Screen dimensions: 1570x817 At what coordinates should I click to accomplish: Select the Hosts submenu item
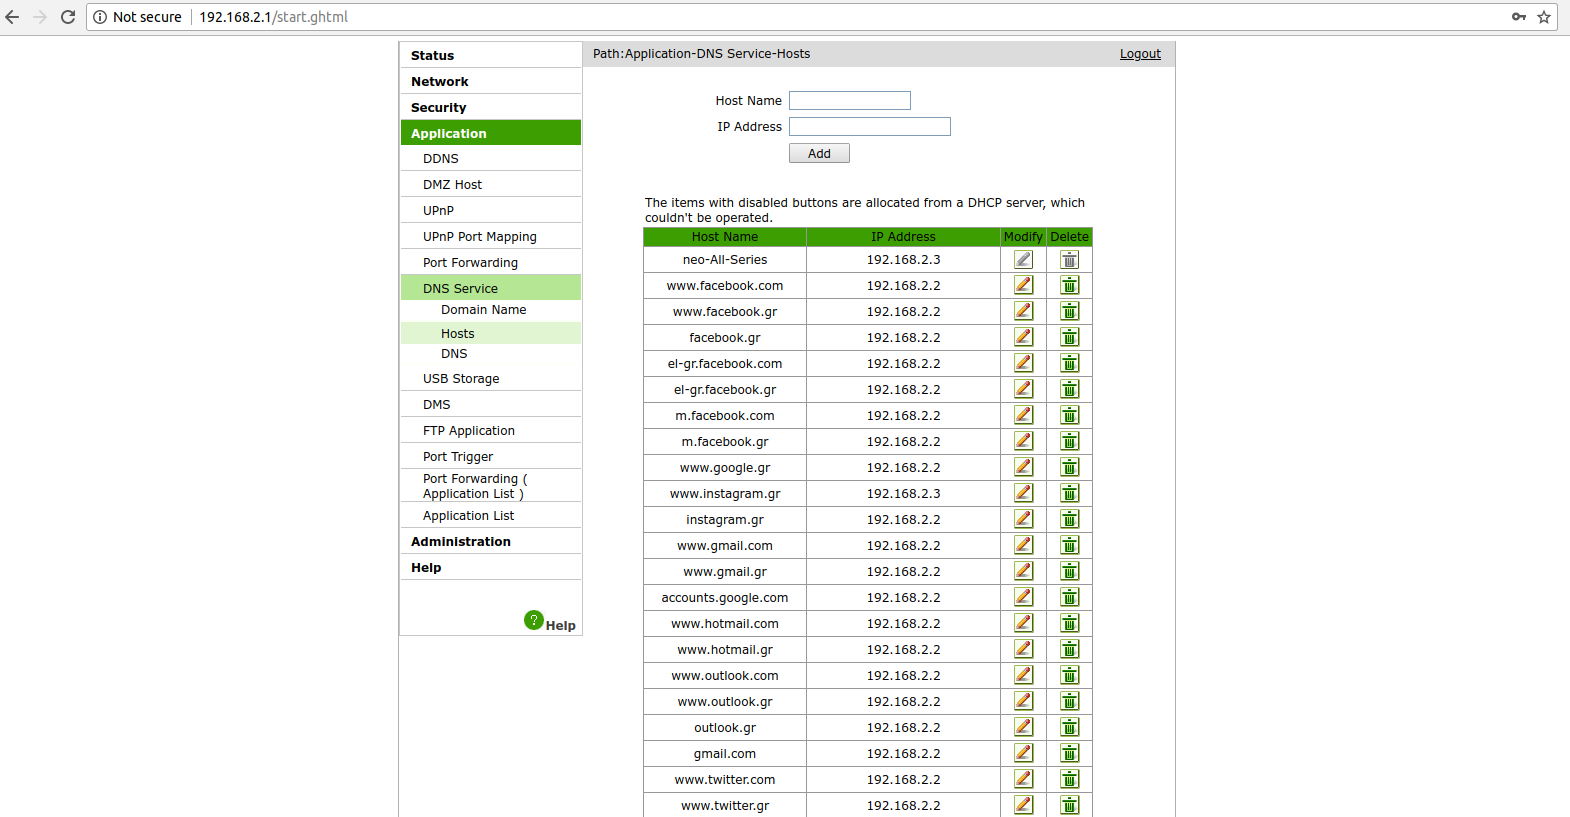pos(490,333)
